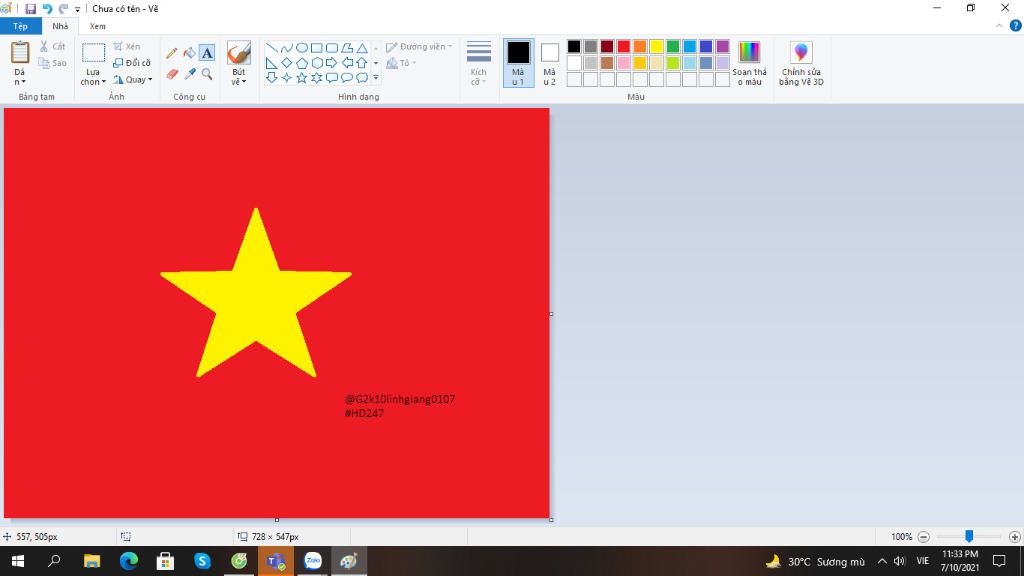Select the Pencil tool

172,53
